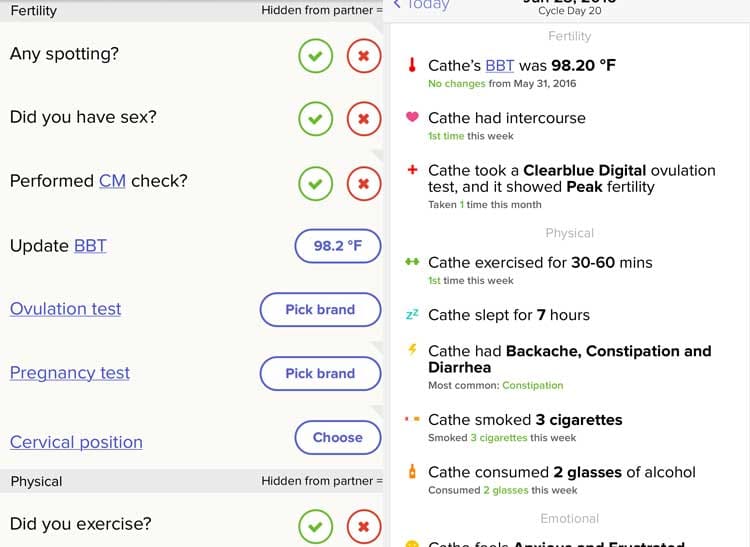The width and height of the screenshot is (750, 547).
Task: Toggle Fertility section hidden from partner
Action: (x=321, y=11)
